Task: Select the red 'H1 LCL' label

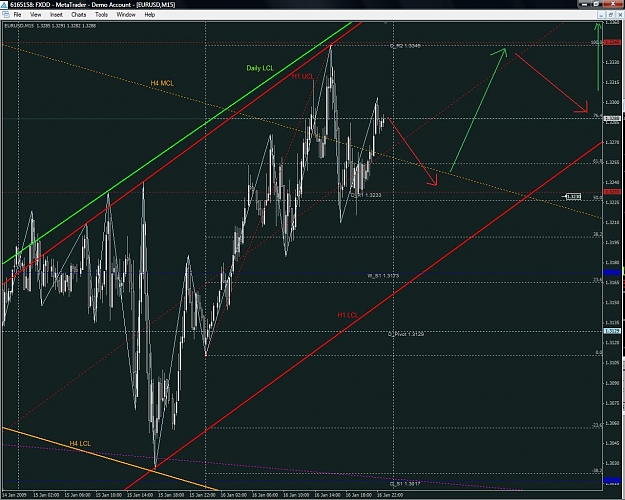Action: pyautogui.click(x=348, y=315)
